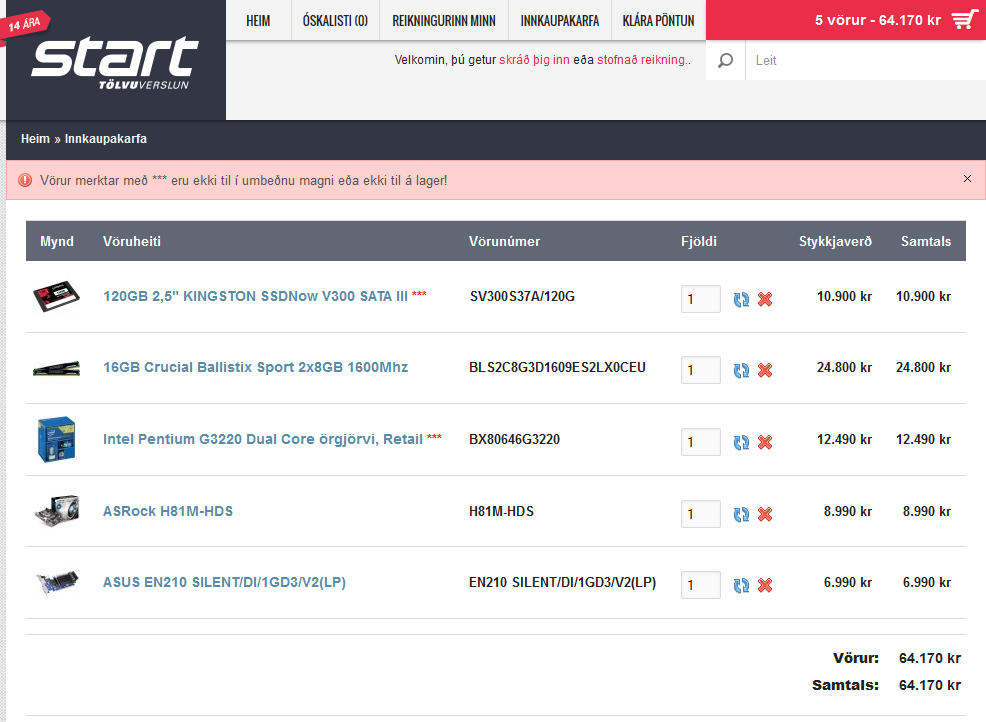
Task: Remove Kingston SSDNow V300 with red X
Action: pos(765,299)
